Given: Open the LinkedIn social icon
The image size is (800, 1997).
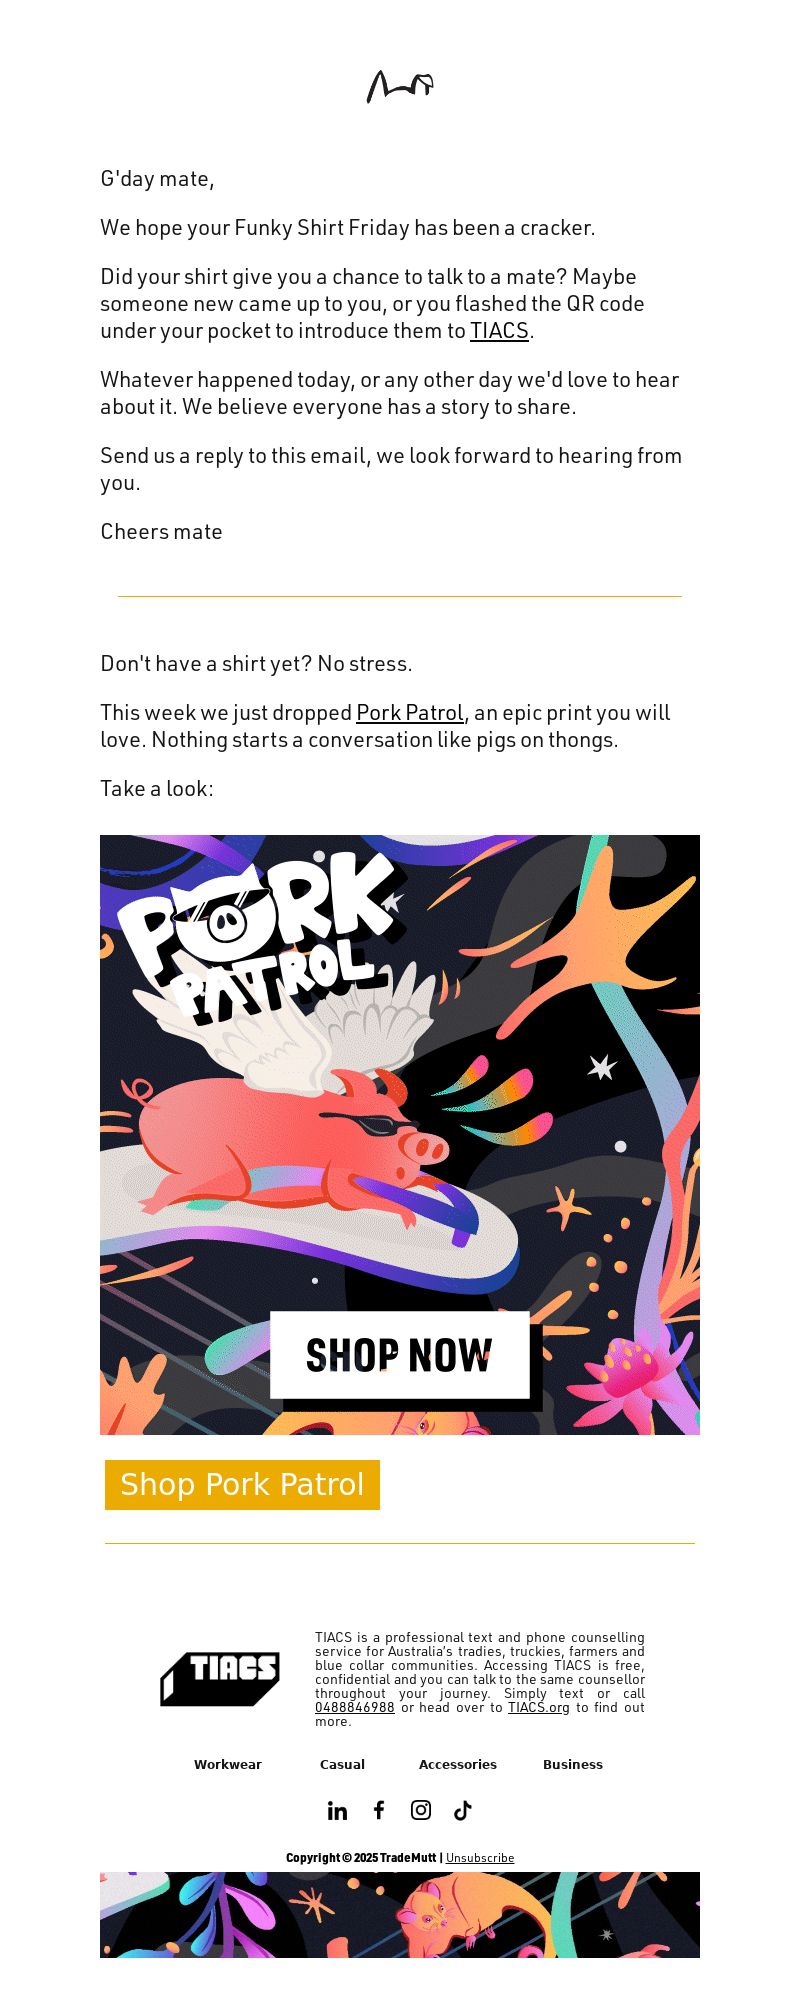Looking at the screenshot, I should pos(337,1810).
